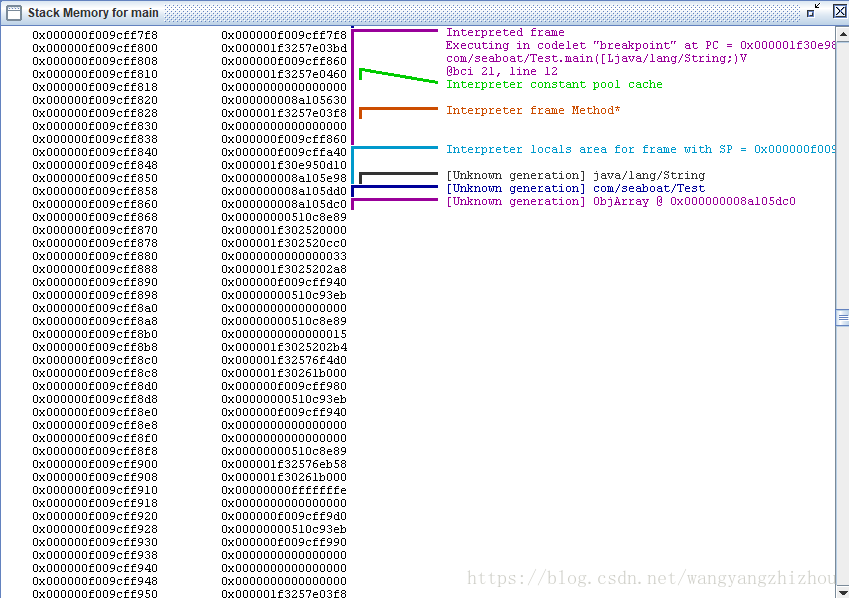This screenshot has height=598, width=849.
Task: Click value 0x000001f3025202b4
Action: 284,347
